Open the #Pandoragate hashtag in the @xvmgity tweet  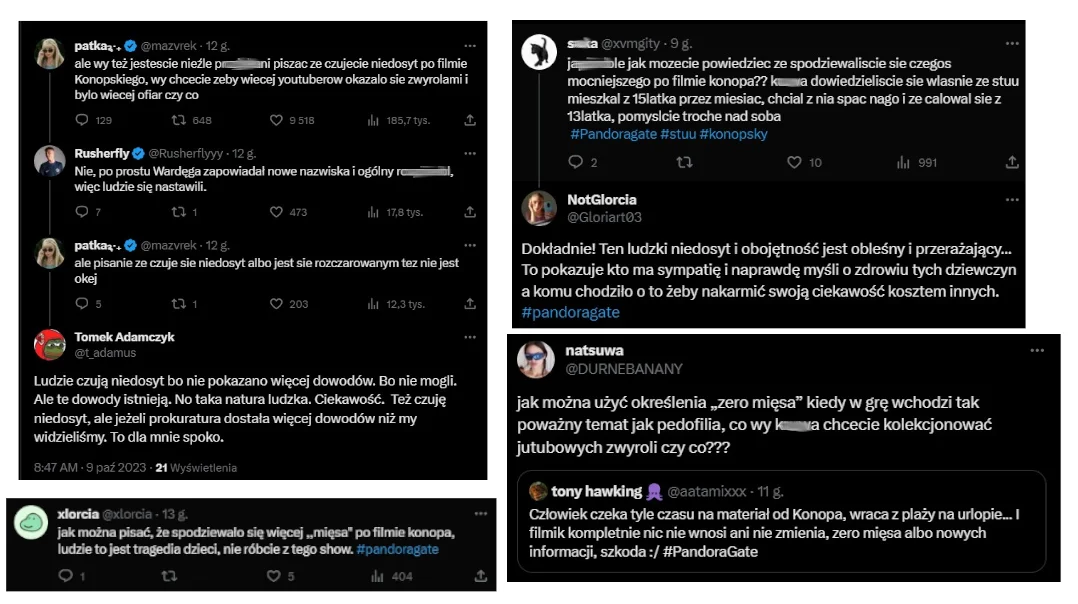(613, 134)
